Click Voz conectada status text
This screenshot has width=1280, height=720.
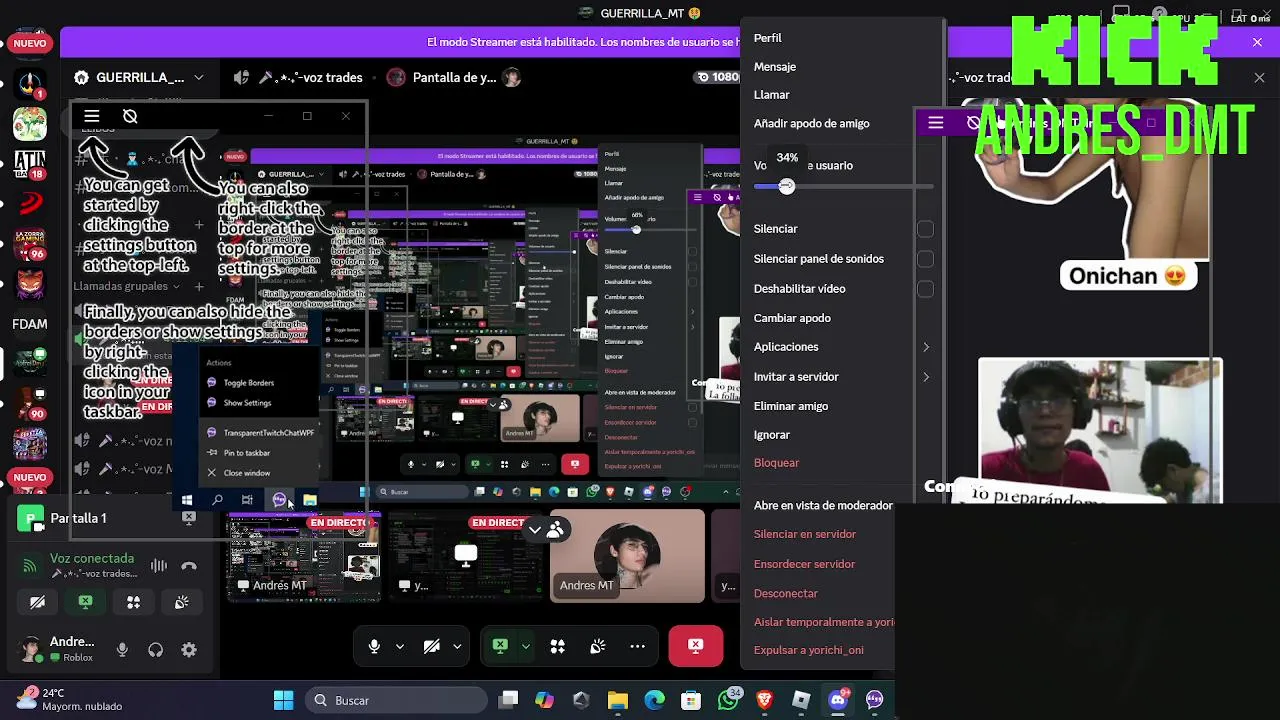click(92, 558)
